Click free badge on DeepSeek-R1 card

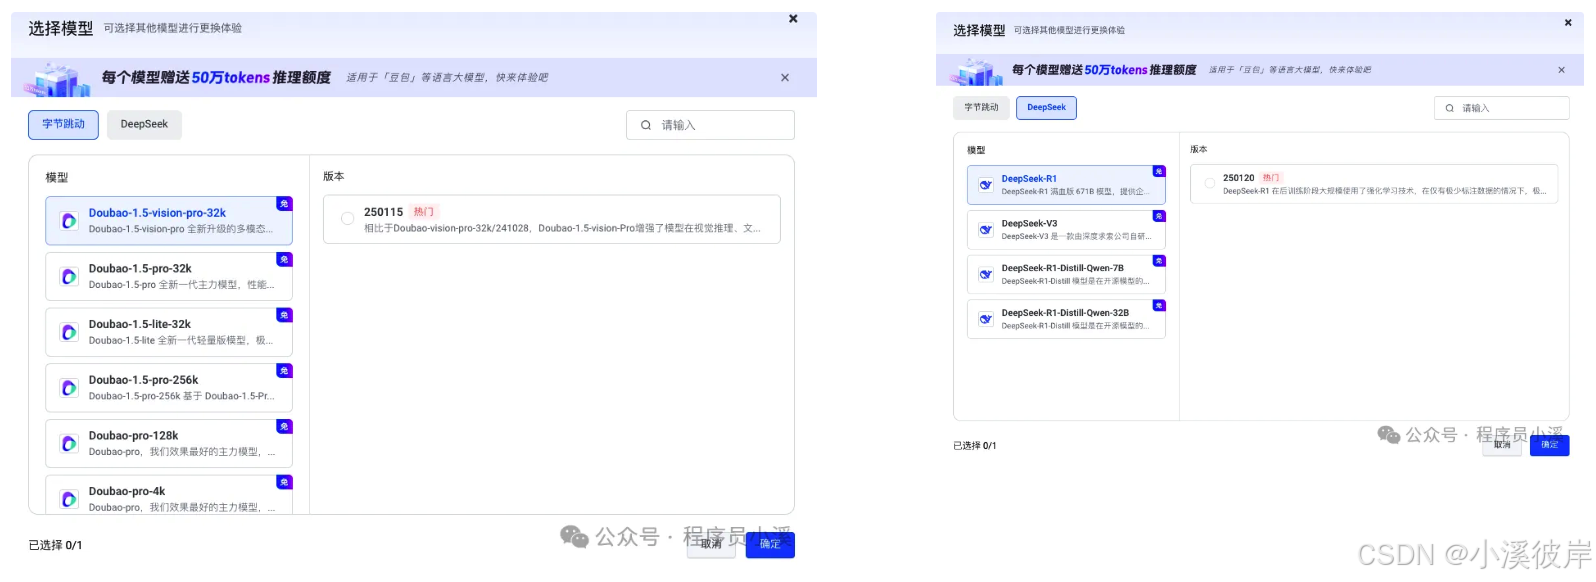coord(1159,171)
